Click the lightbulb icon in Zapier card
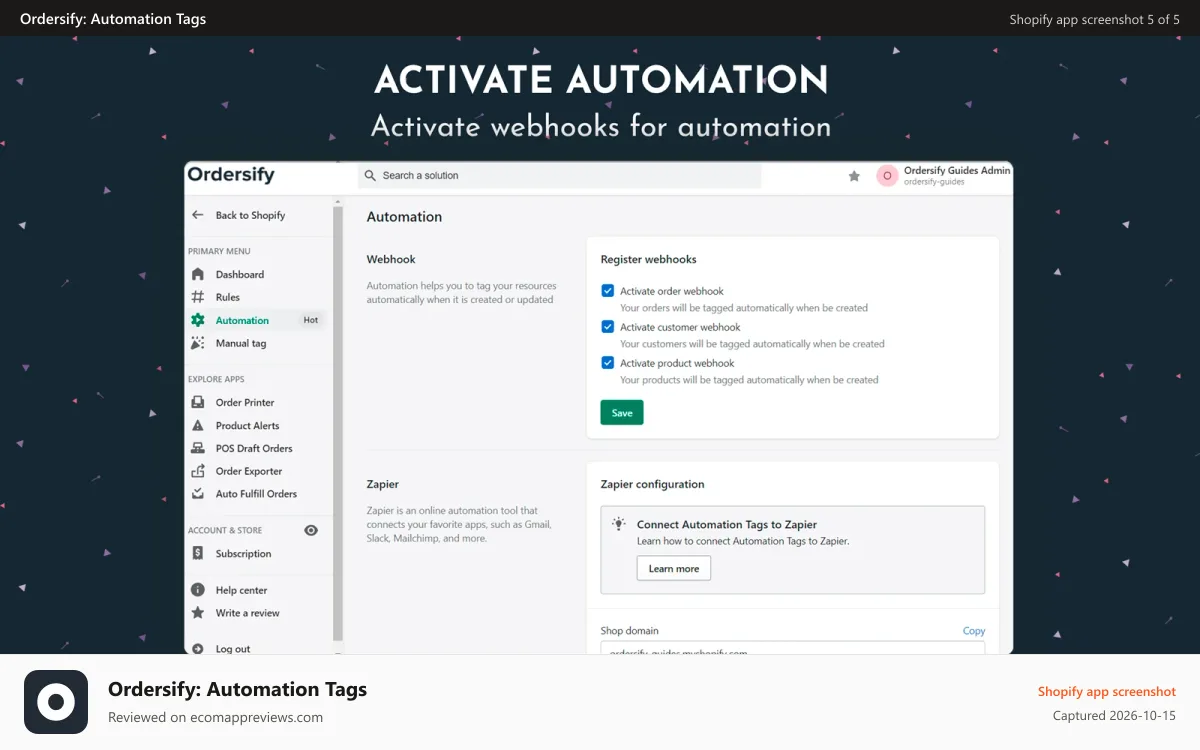The image size is (1200, 750). click(619, 523)
